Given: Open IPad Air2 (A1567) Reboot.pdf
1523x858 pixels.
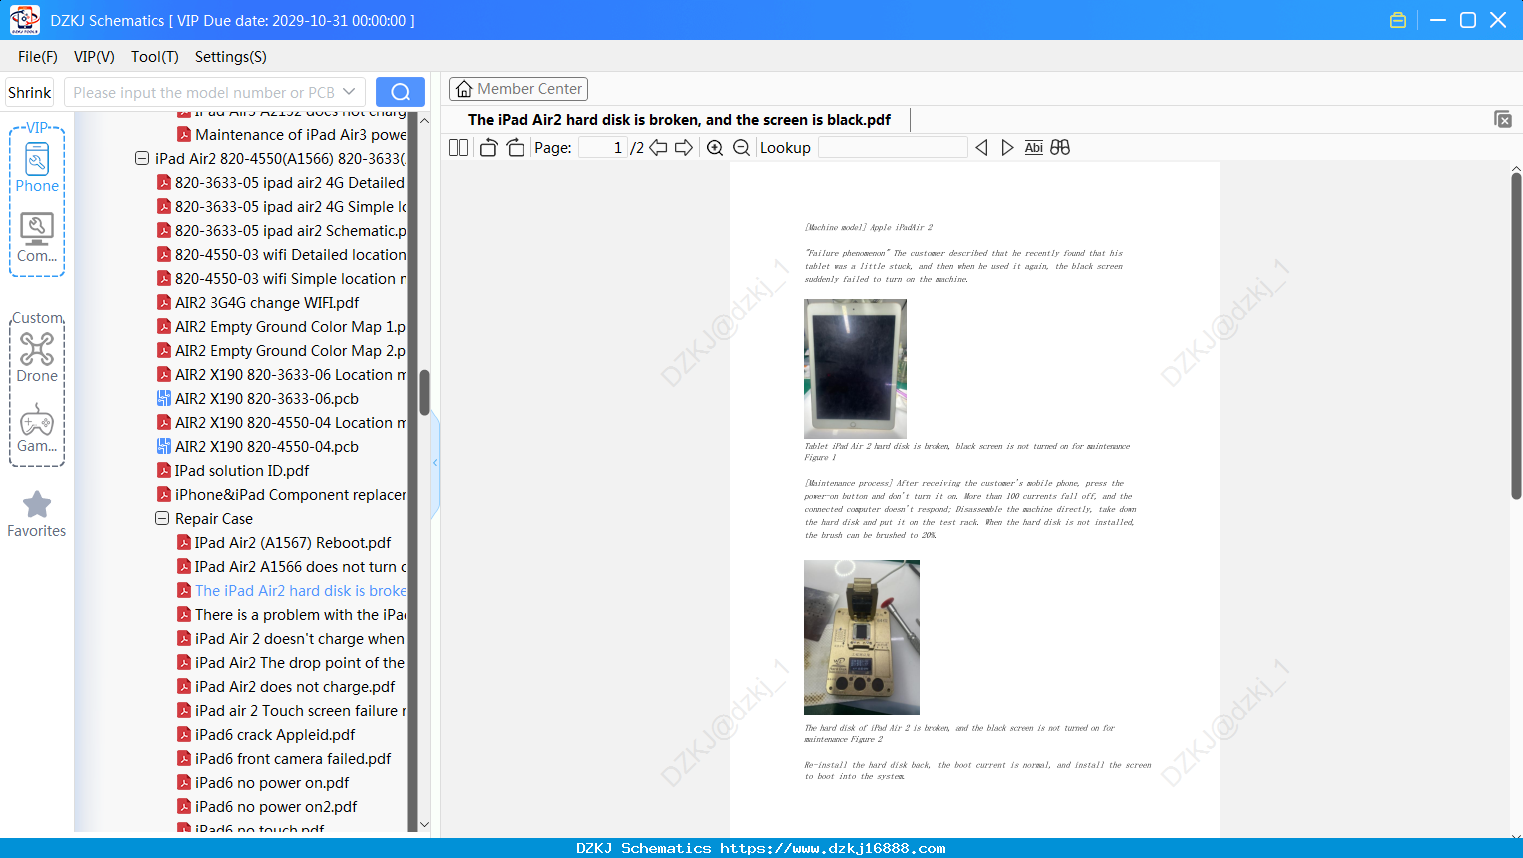Looking at the screenshot, I should pyautogui.click(x=284, y=543).
